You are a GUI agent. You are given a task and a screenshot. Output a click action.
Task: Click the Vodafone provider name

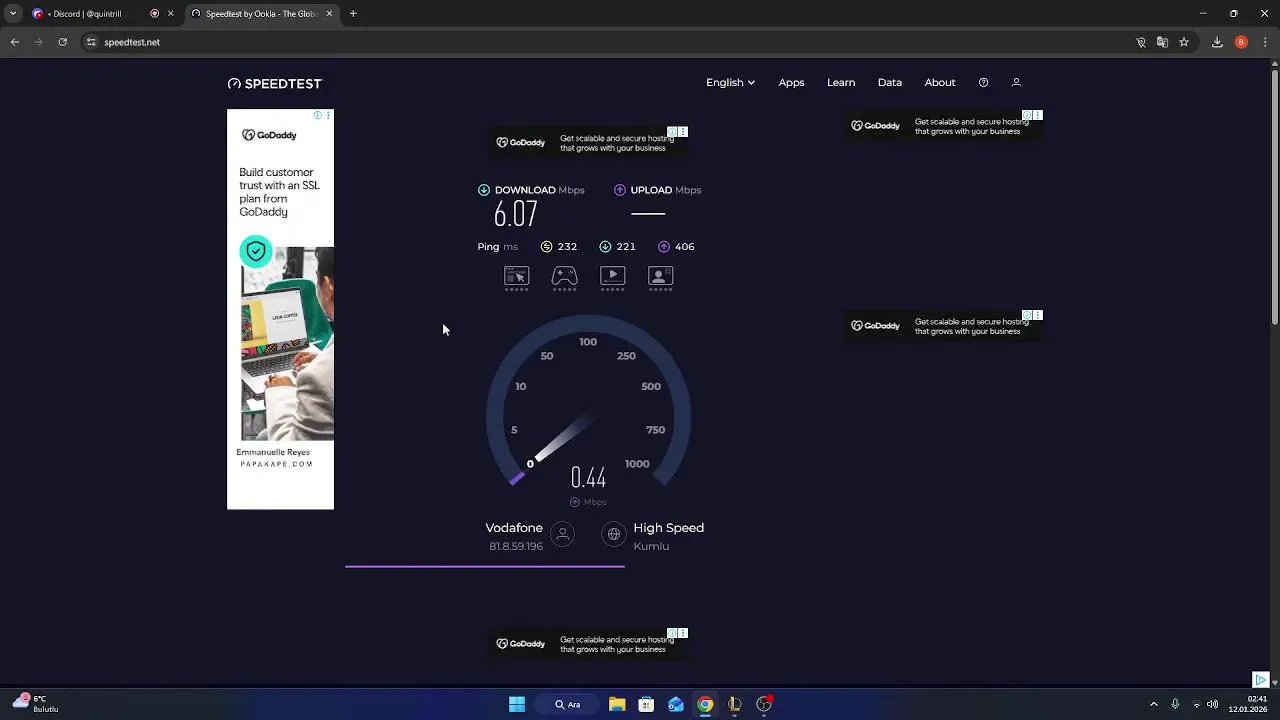click(x=514, y=528)
